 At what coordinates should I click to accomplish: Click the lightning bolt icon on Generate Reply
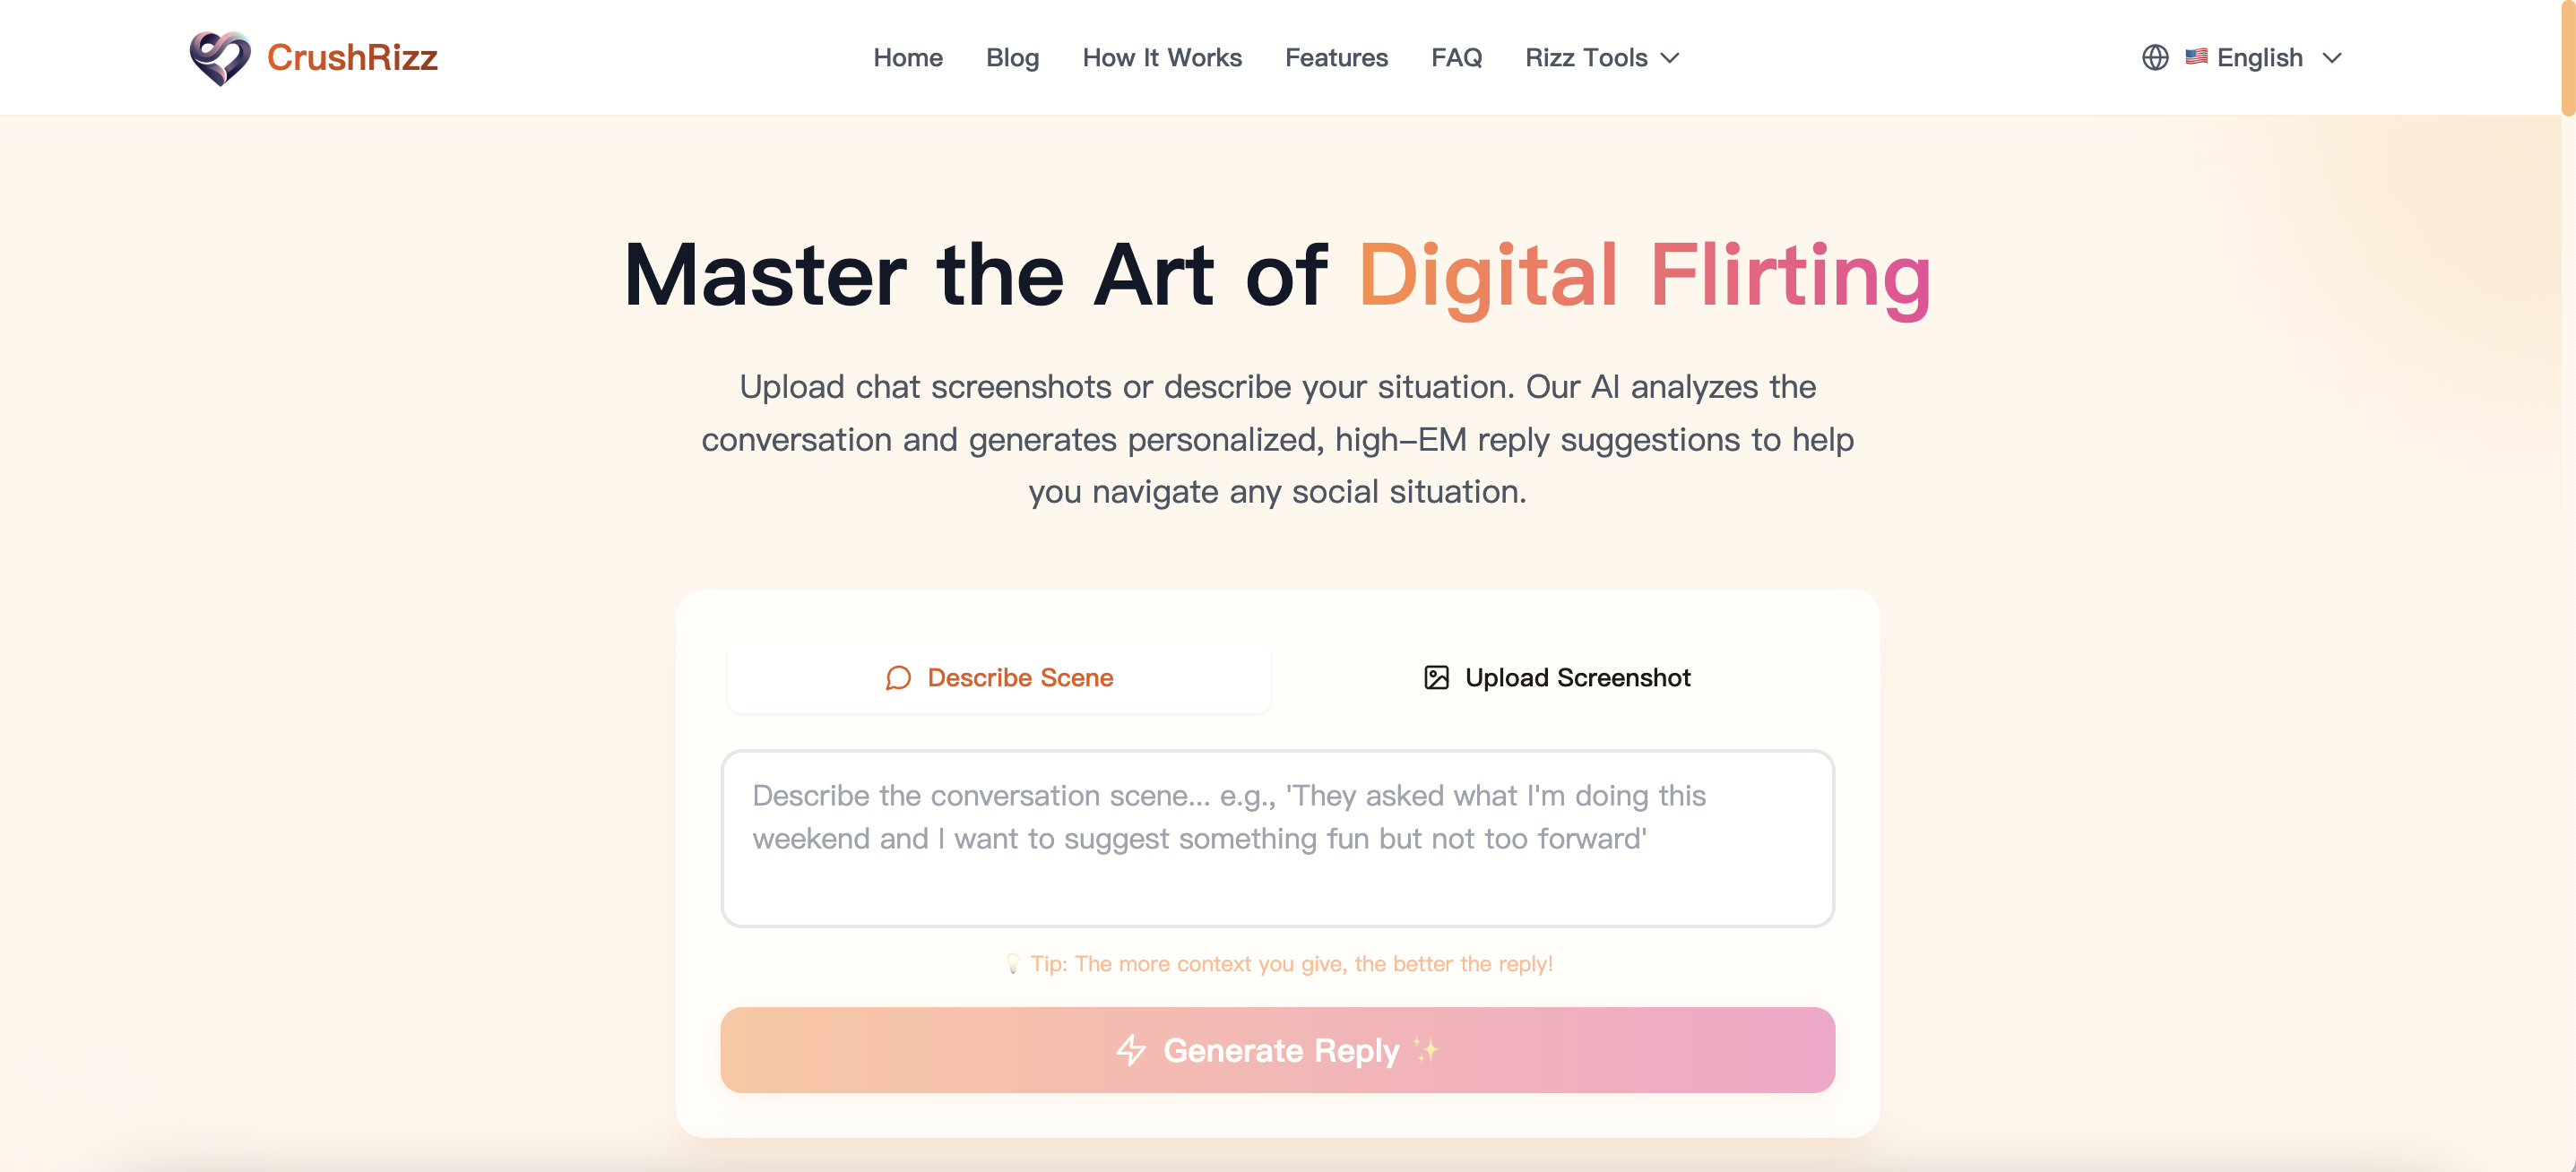(x=1131, y=1050)
